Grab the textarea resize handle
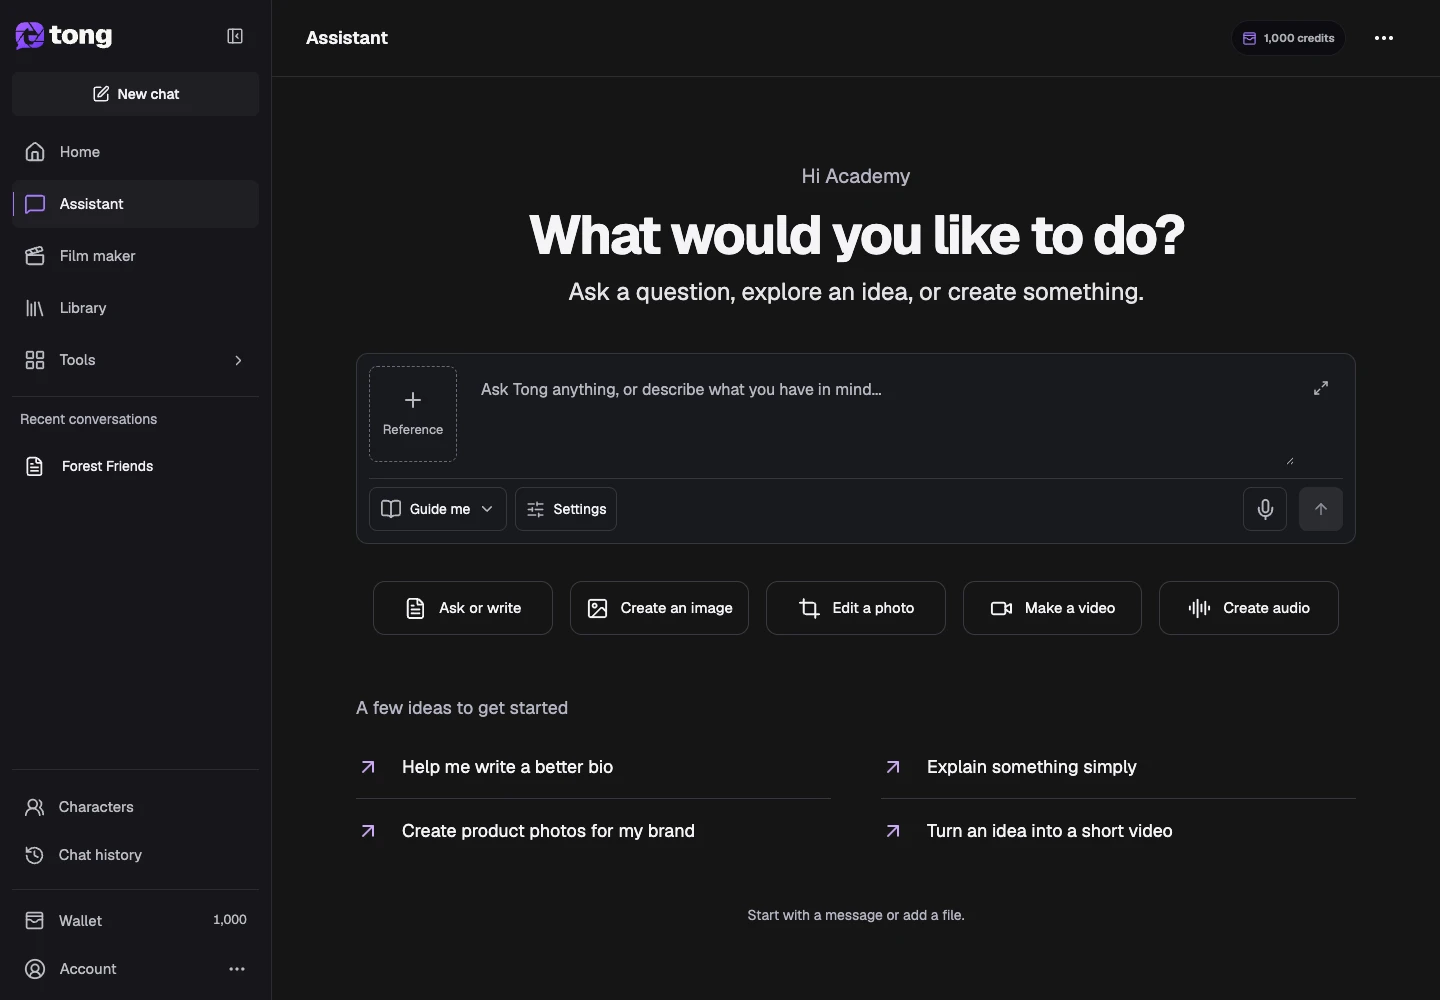 click(1290, 460)
